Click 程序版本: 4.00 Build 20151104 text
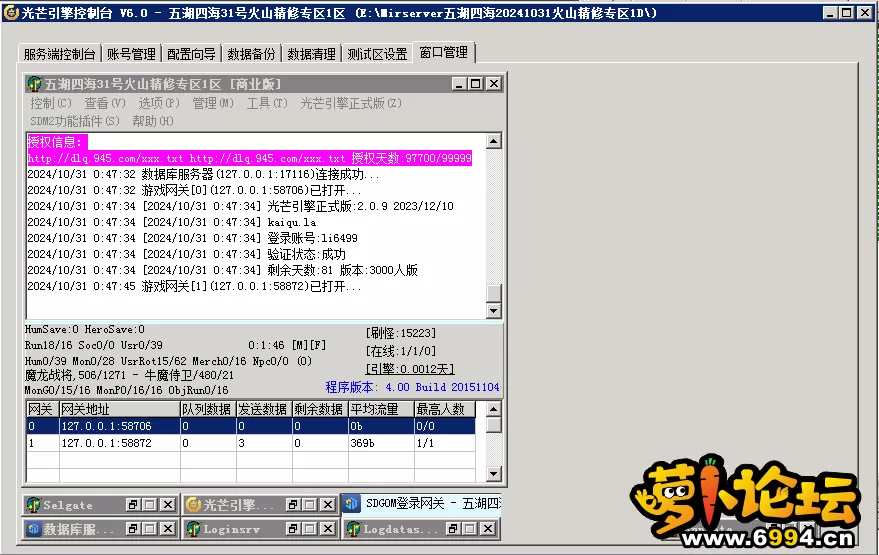Screen dimensions: 879x555 (x=412, y=387)
